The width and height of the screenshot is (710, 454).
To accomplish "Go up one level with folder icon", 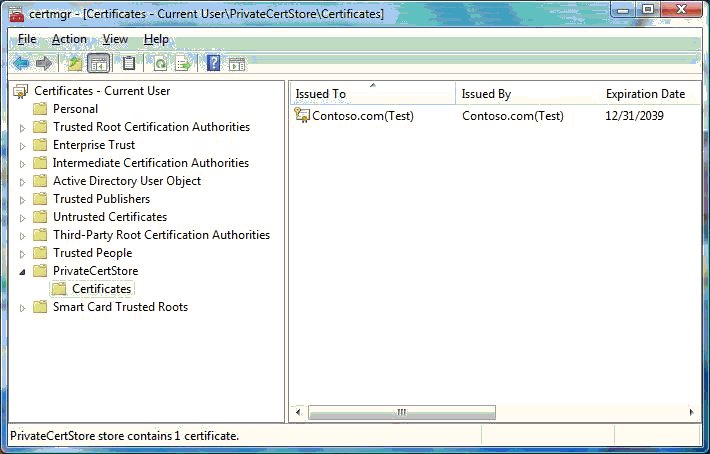I will point(75,63).
